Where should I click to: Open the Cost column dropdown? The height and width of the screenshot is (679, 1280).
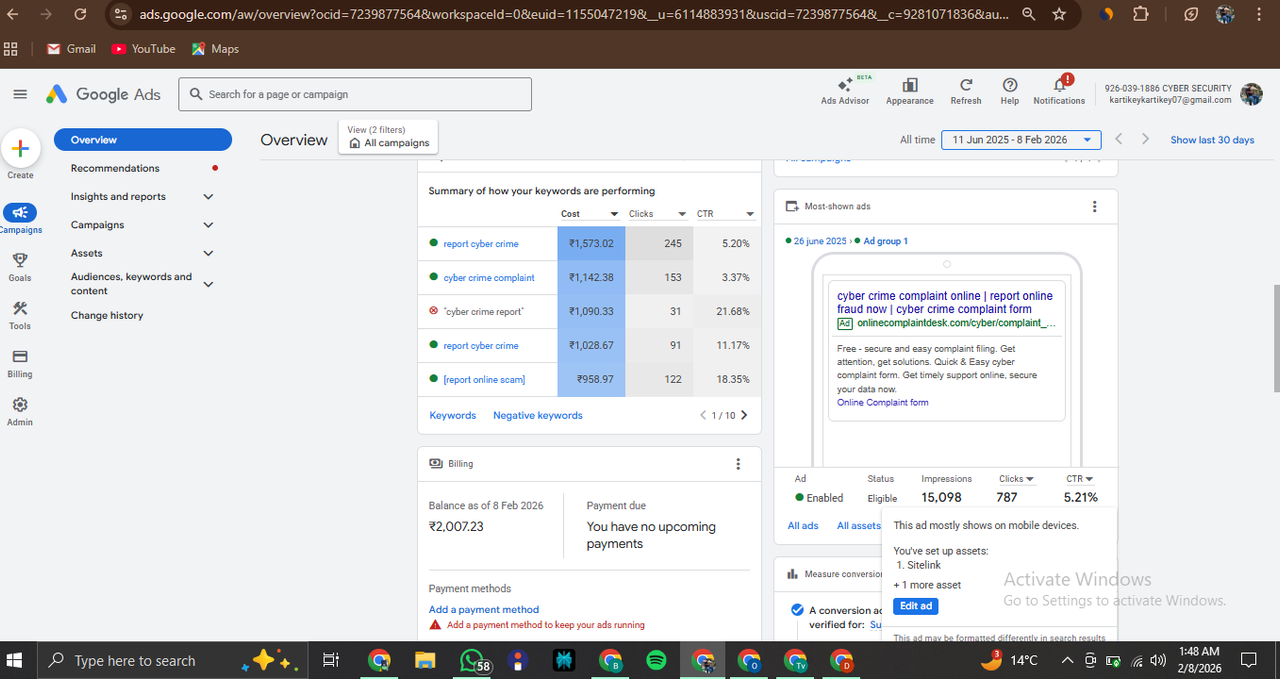(615, 214)
